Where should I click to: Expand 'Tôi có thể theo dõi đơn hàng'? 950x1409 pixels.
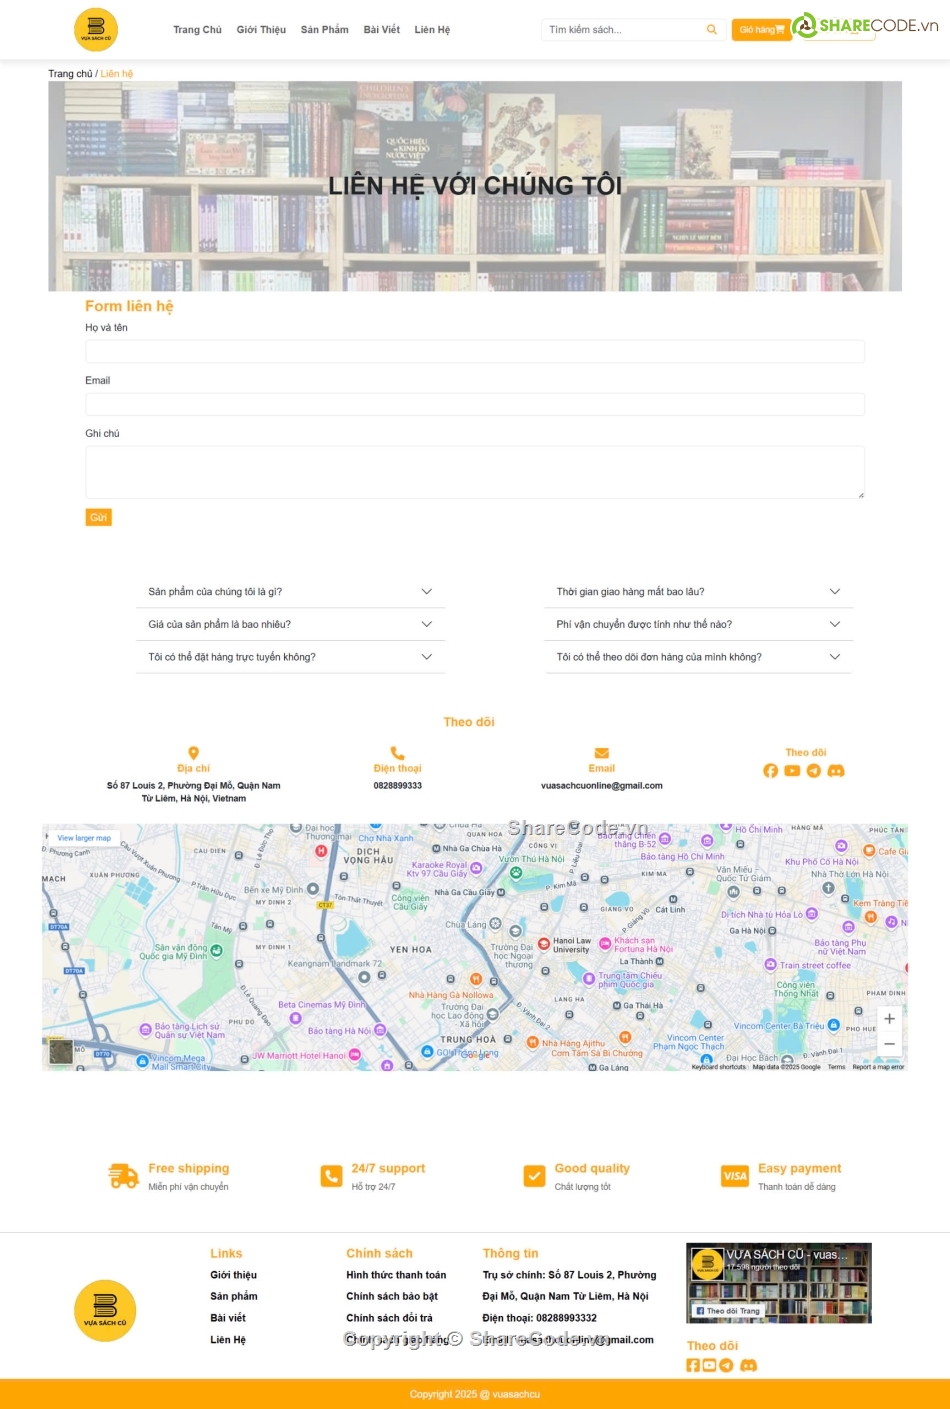pyautogui.click(x=699, y=657)
